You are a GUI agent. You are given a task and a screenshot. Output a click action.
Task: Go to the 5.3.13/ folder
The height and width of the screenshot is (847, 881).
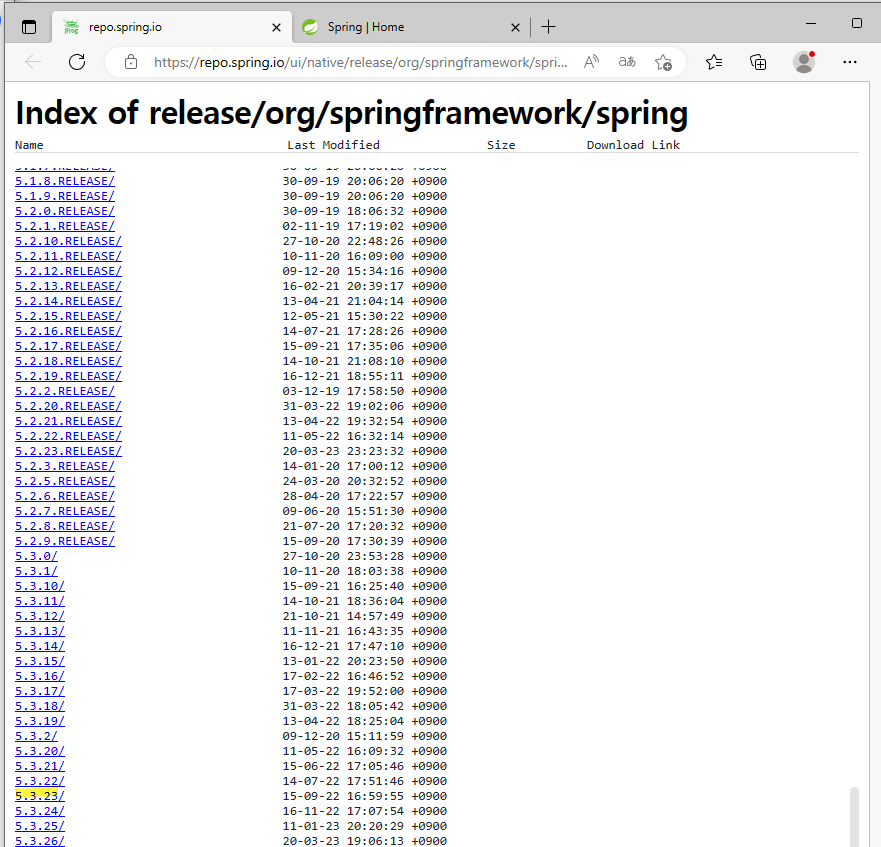(39, 631)
